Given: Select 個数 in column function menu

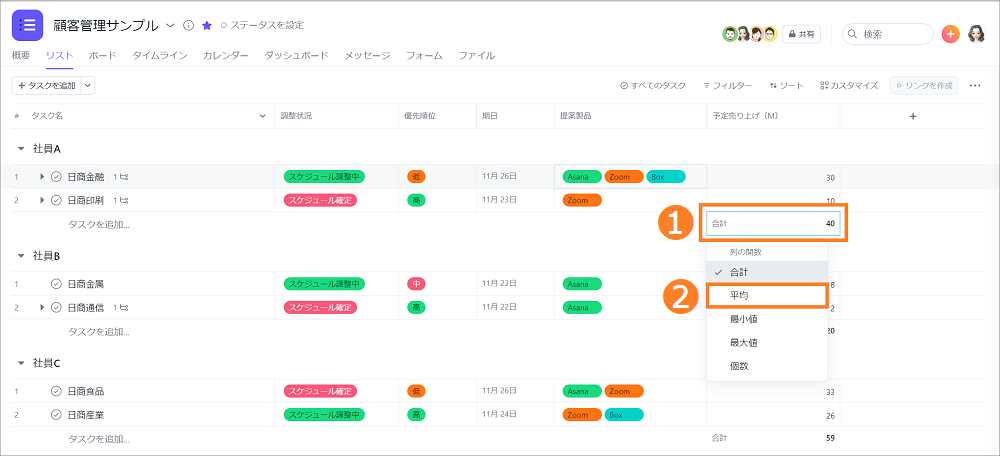Looking at the screenshot, I should (x=767, y=366).
